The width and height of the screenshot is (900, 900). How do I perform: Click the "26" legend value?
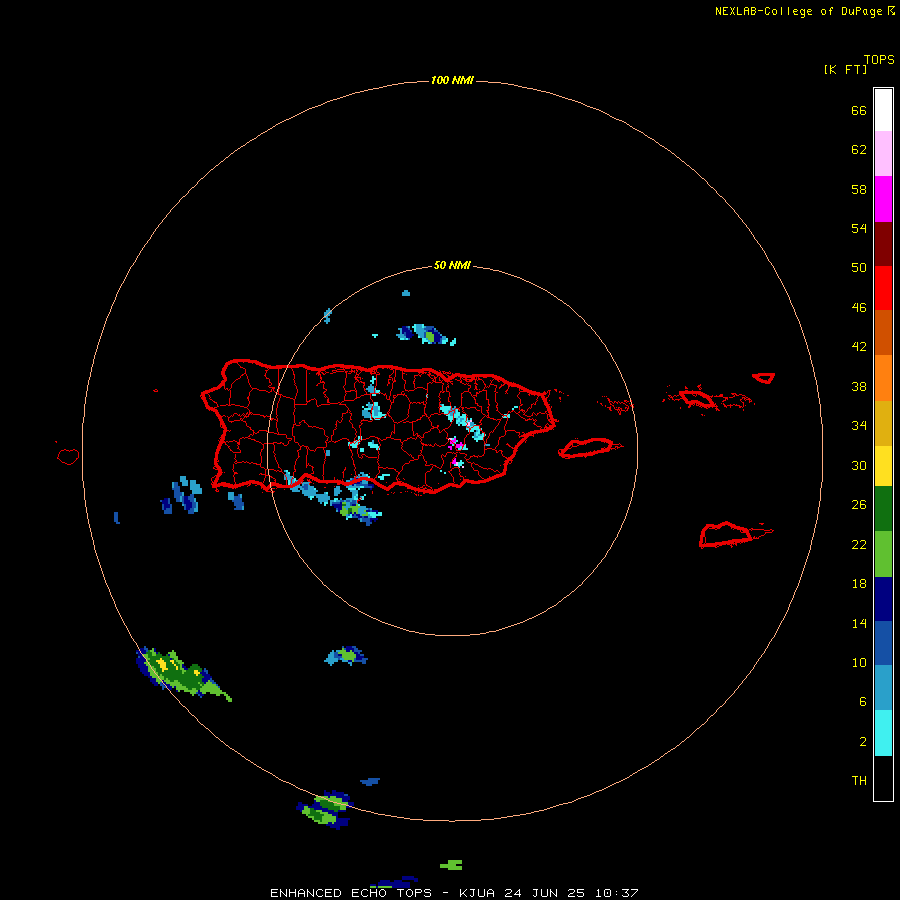click(859, 505)
